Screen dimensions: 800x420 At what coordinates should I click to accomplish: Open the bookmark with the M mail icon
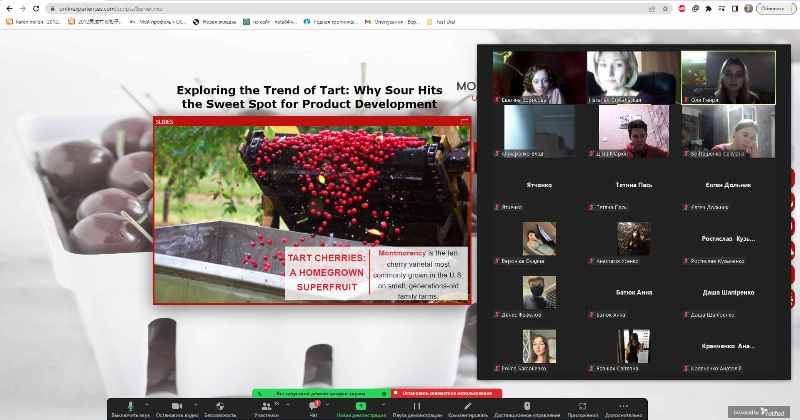coord(392,22)
